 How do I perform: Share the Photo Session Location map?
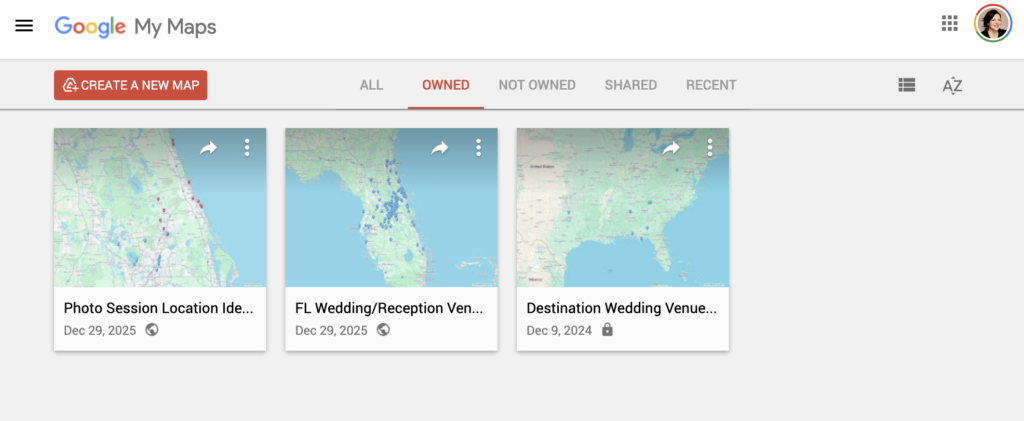tap(208, 148)
